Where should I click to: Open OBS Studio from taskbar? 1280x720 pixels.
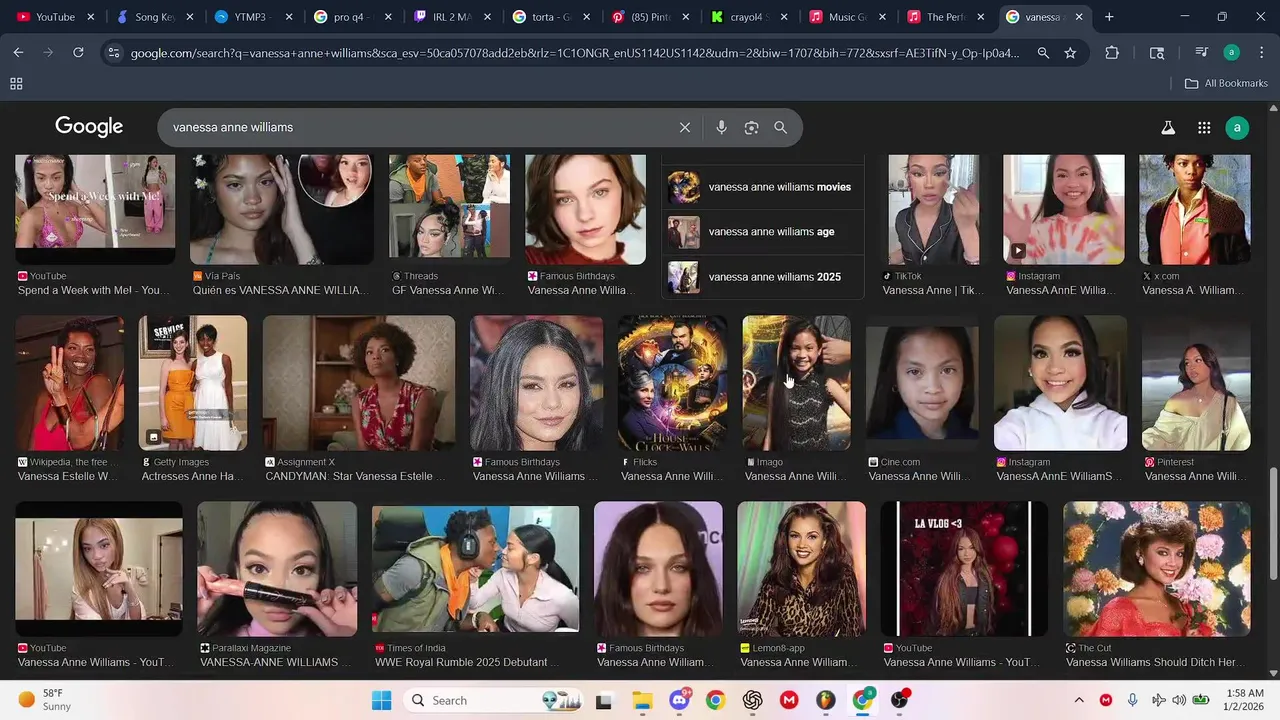click(x=900, y=700)
